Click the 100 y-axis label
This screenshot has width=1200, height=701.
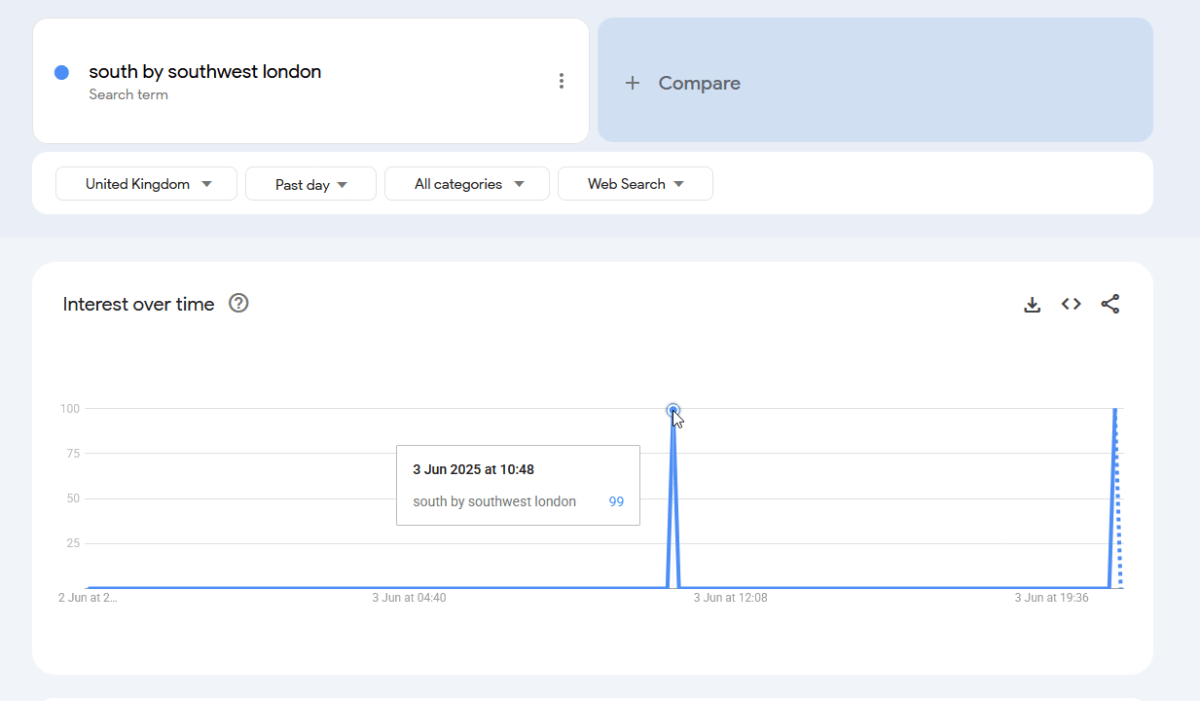coord(70,408)
